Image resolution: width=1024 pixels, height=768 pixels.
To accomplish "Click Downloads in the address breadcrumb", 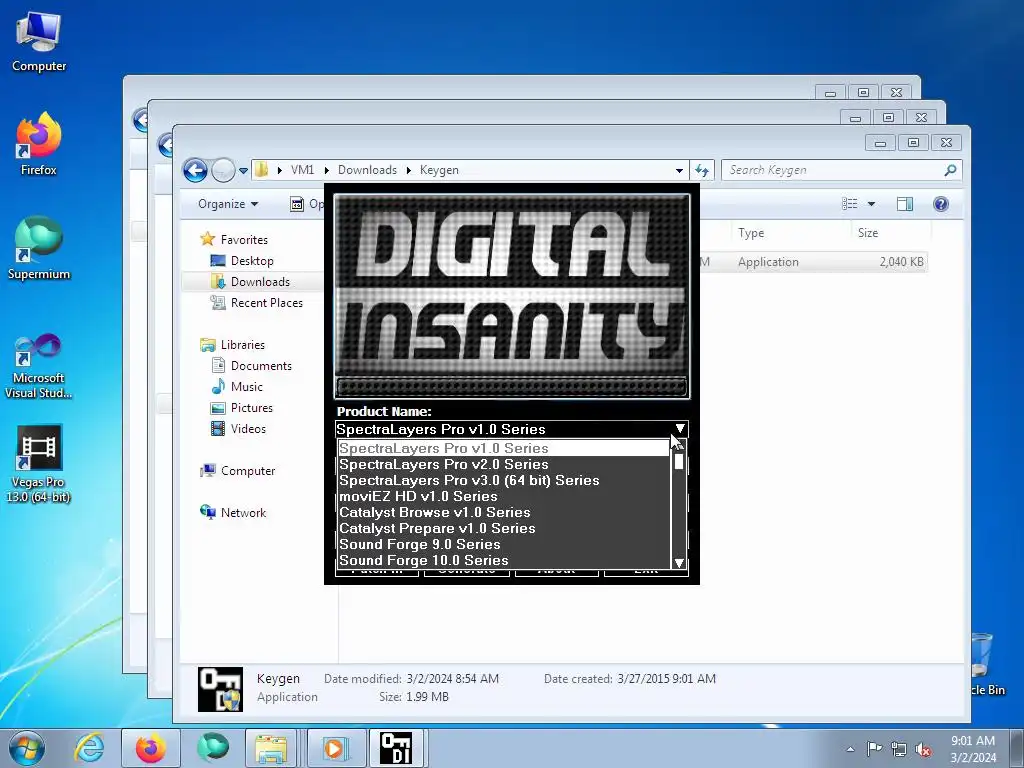I will coord(367,170).
